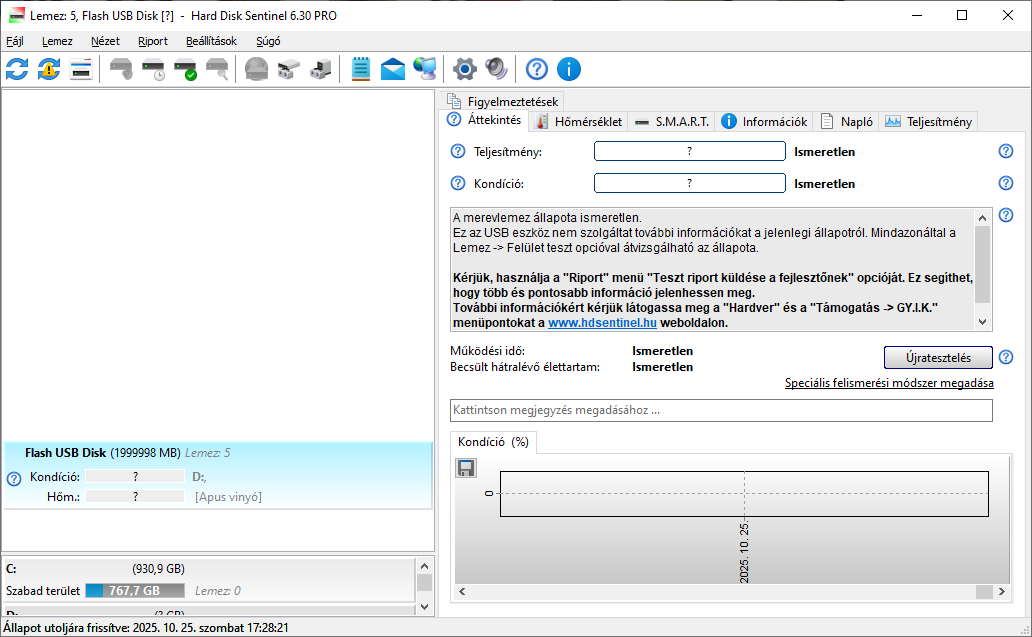Screen dimensions: 1032x637
Task: Open the Riport menu
Action: pos(153,41)
